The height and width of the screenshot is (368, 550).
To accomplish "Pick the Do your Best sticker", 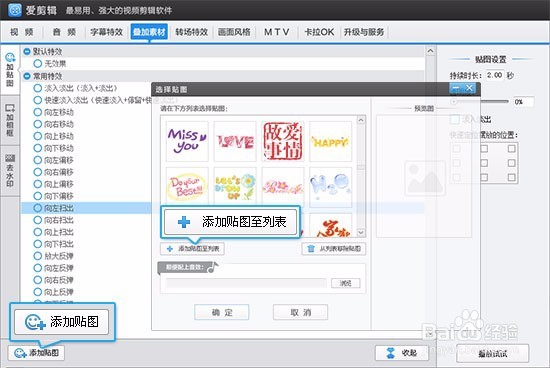I will 187,186.
